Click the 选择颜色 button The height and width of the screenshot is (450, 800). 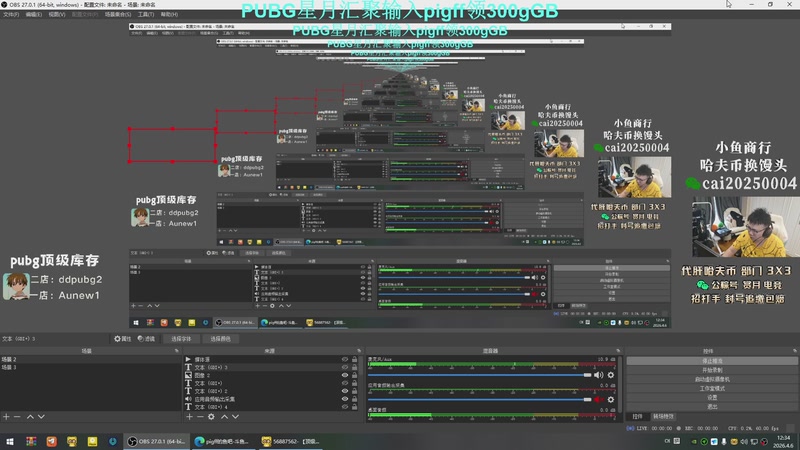pos(220,339)
